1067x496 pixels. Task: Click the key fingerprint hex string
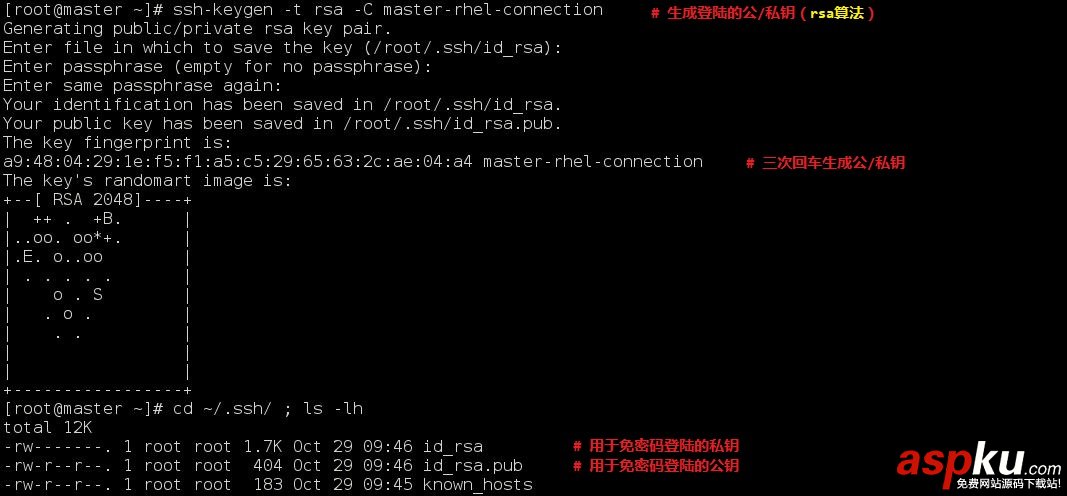(x=237, y=162)
